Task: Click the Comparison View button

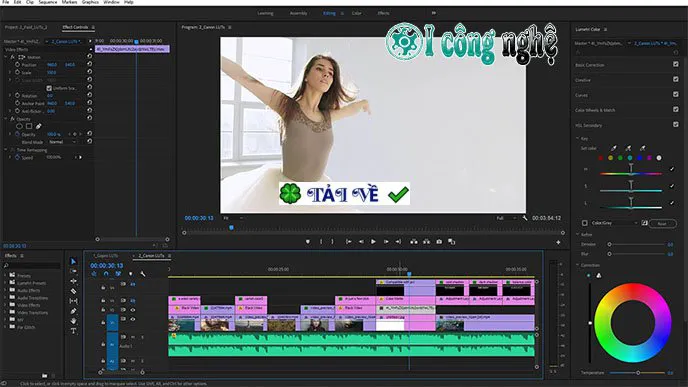Action: [x=452, y=242]
